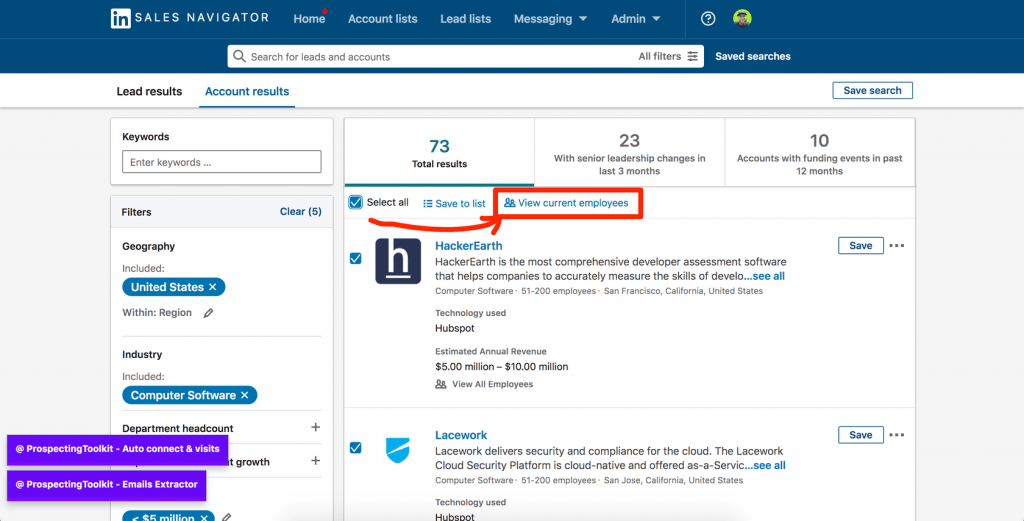Click the Lacework company logo
The image size is (1024, 521).
pos(398,450)
